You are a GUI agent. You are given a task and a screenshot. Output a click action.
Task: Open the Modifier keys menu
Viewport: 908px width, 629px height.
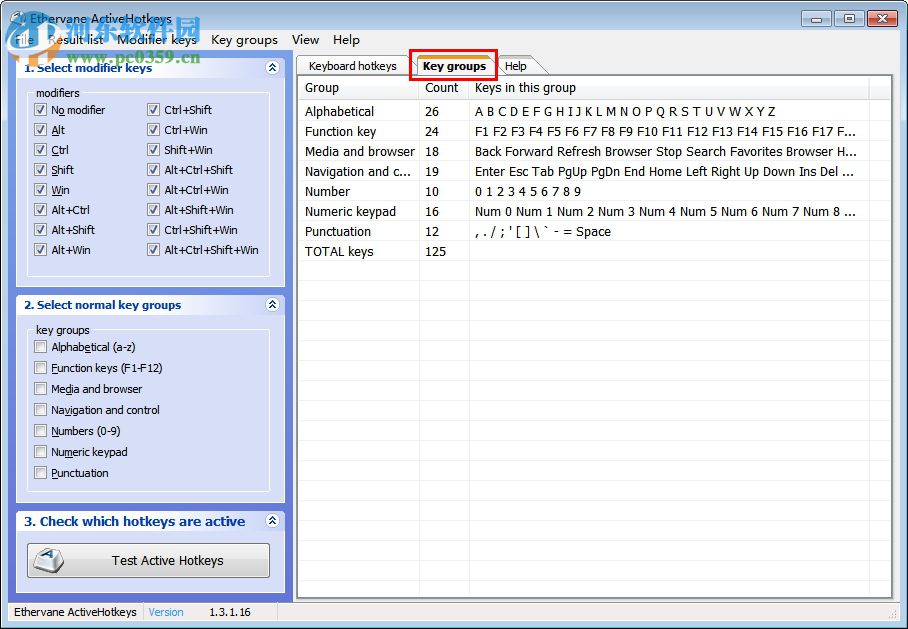coord(156,40)
